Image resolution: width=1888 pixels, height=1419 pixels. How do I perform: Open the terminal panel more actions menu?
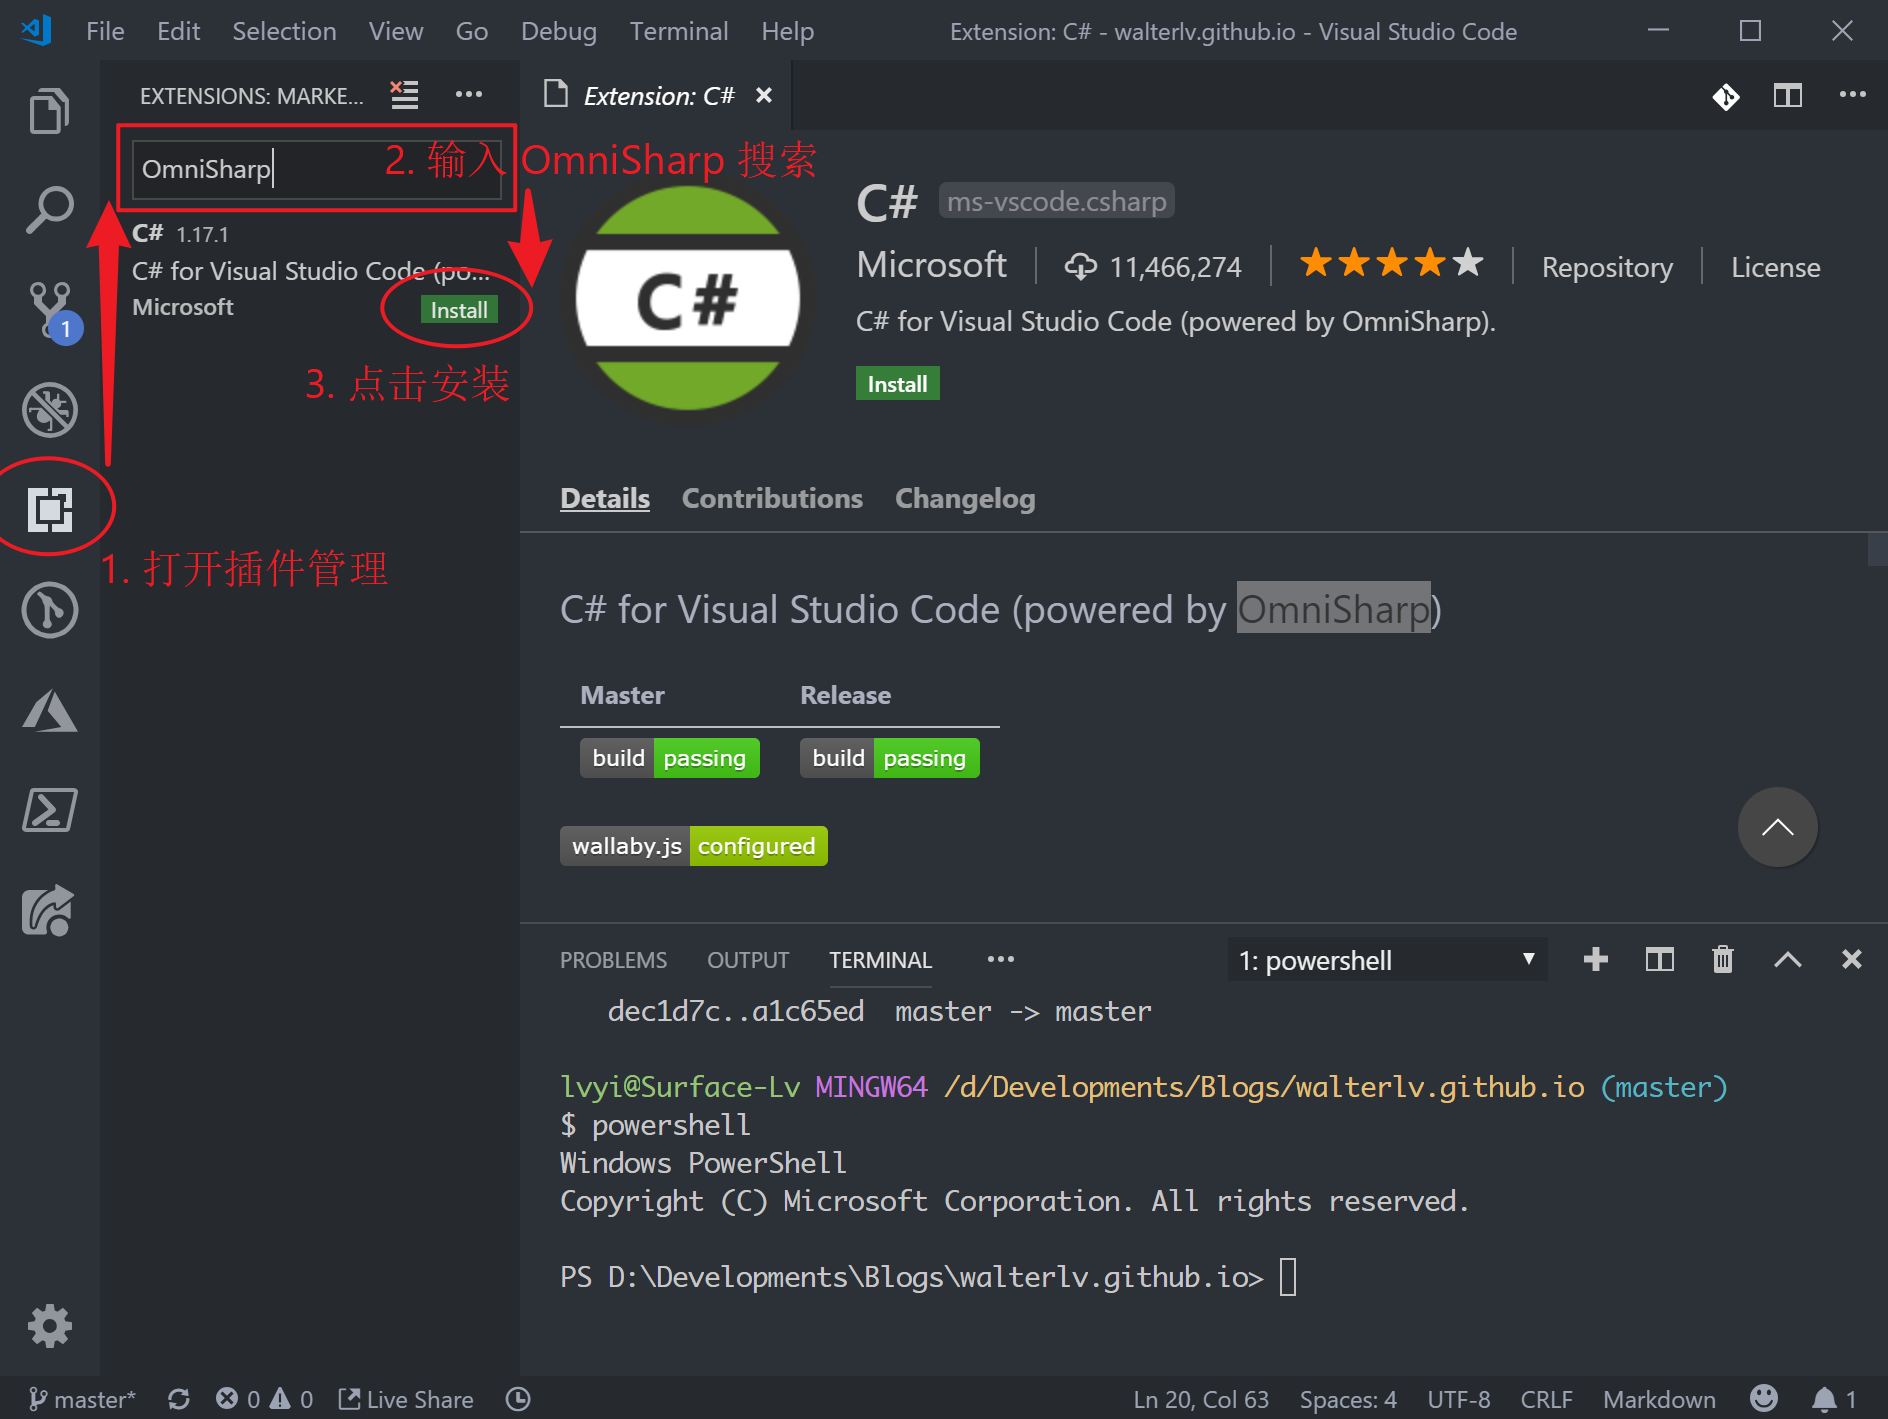1000,960
